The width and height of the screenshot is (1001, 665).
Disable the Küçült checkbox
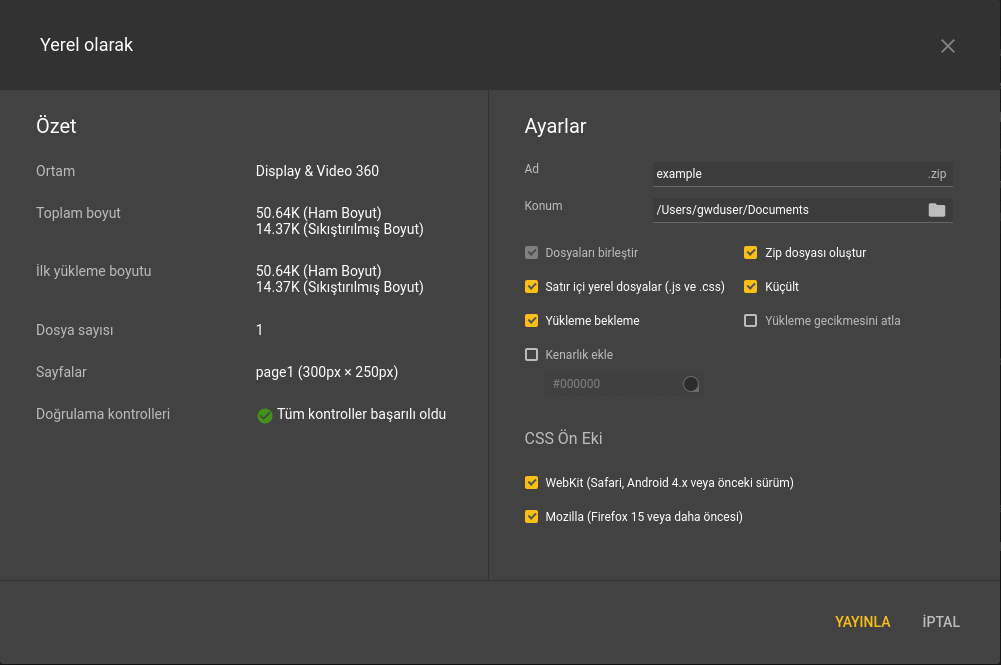(751, 287)
